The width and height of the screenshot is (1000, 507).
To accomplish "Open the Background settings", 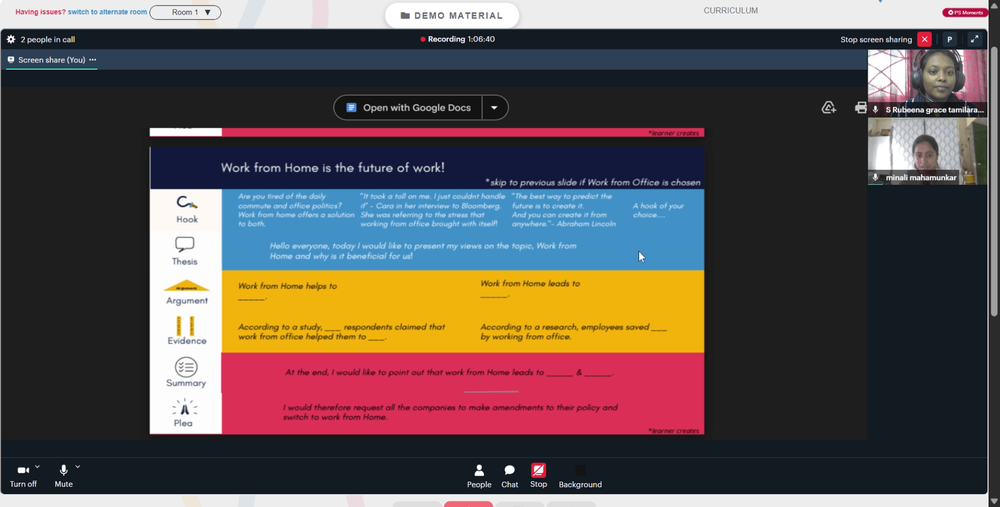I will coord(580,476).
